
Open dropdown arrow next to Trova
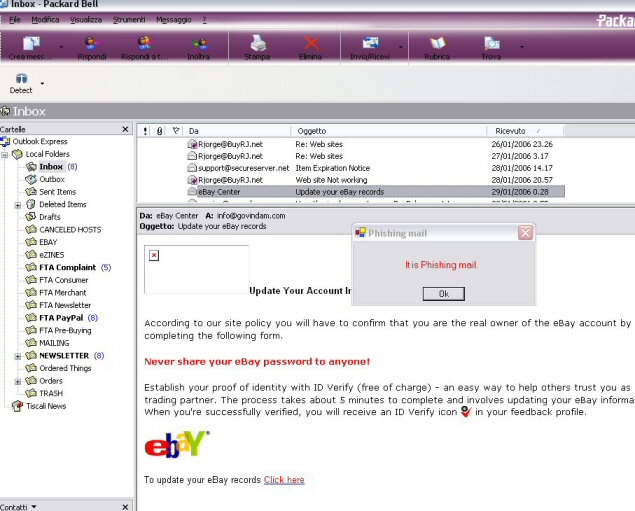[x=522, y=47]
